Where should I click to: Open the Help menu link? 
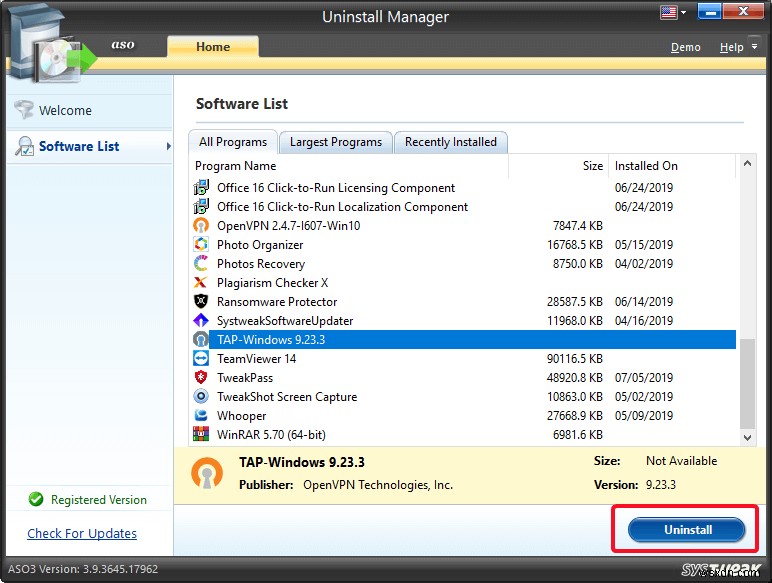(731, 47)
